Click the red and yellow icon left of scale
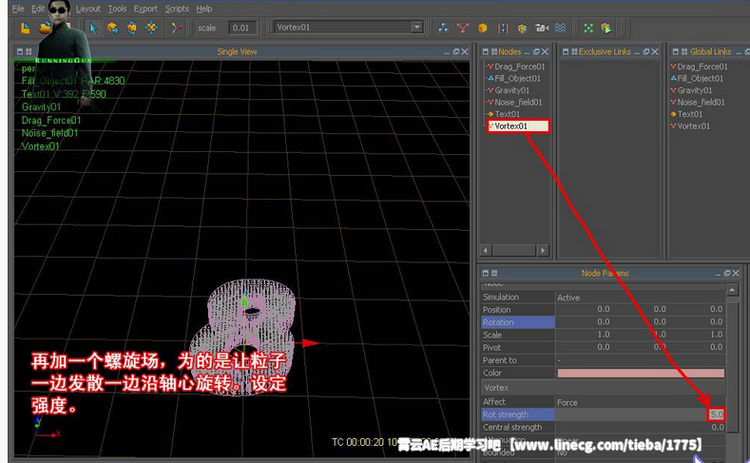The width and height of the screenshot is (750, 463). point(176,28)
